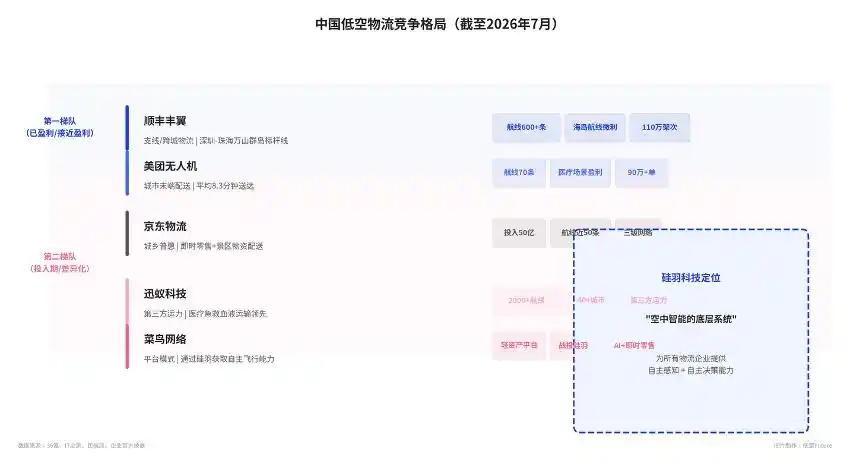Click the 三级网络 tag

click(x=638, y=233)
